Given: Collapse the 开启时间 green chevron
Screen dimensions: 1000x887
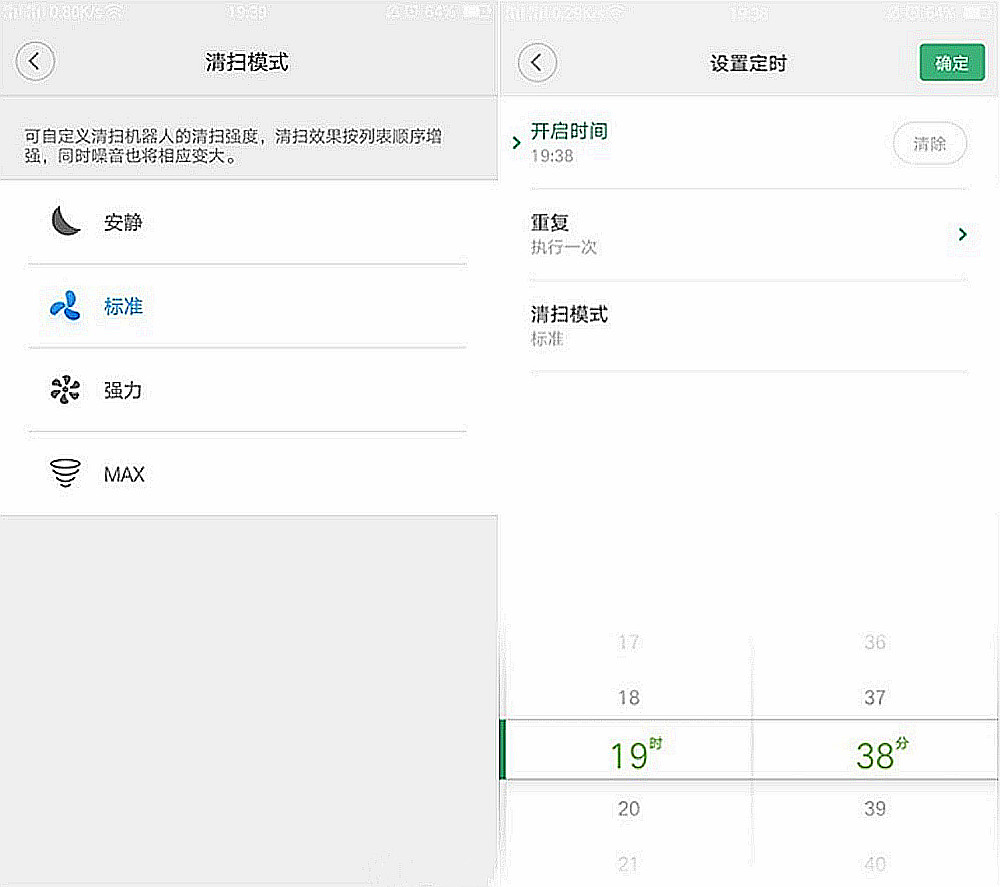Looking at the screenshot, I should 516,143.
